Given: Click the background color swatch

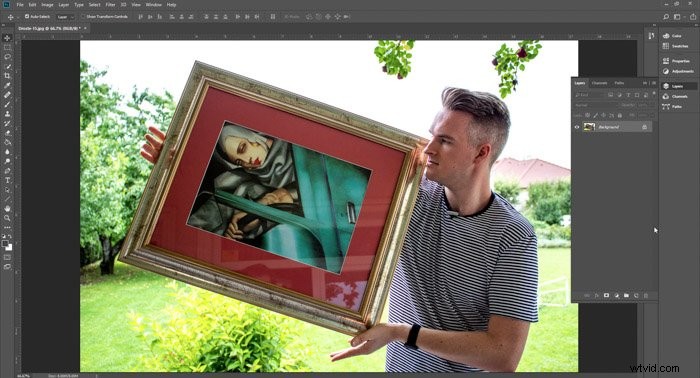Looking at the screenshot, I should click(x=10, y=248).
